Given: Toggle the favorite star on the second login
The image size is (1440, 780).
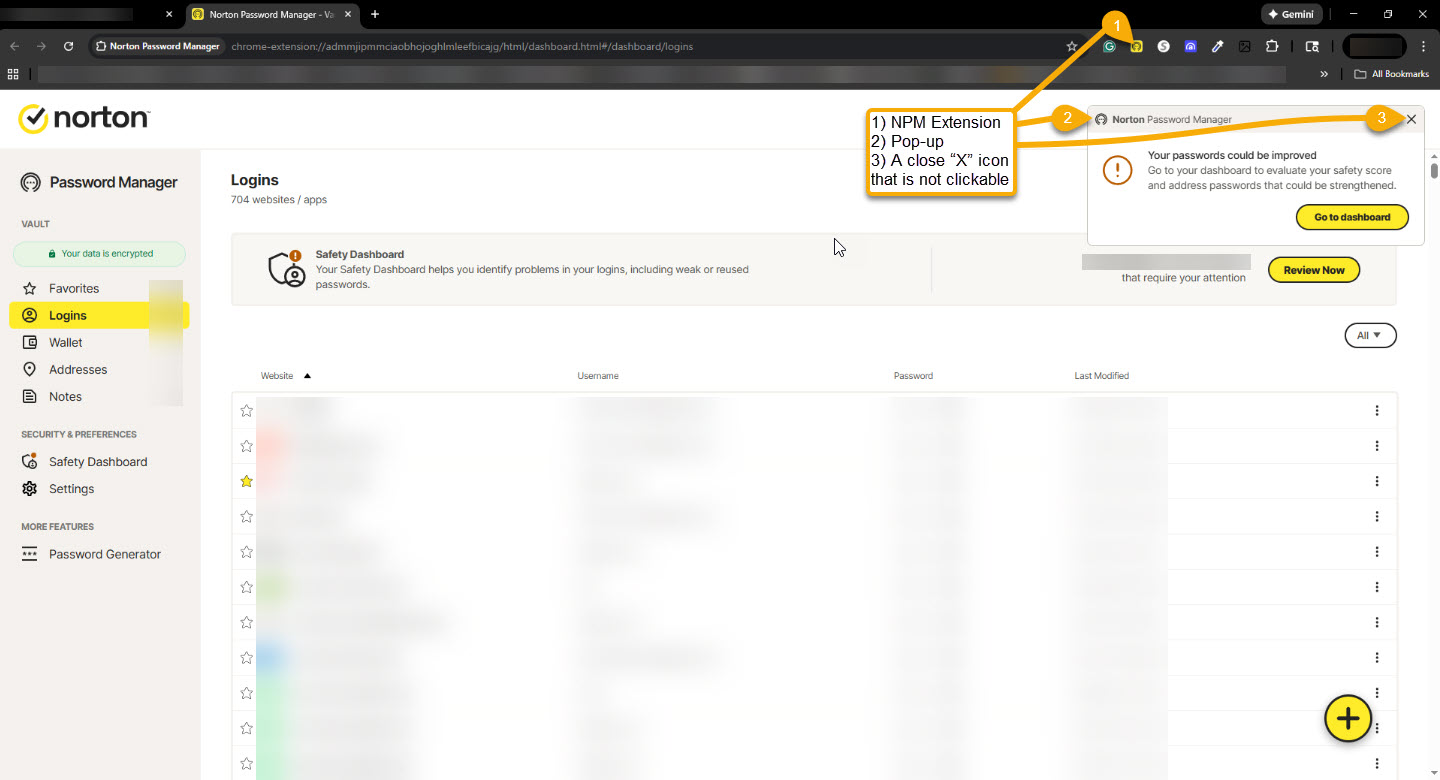Looking at the screenshot, I should (x=246, y=446).
